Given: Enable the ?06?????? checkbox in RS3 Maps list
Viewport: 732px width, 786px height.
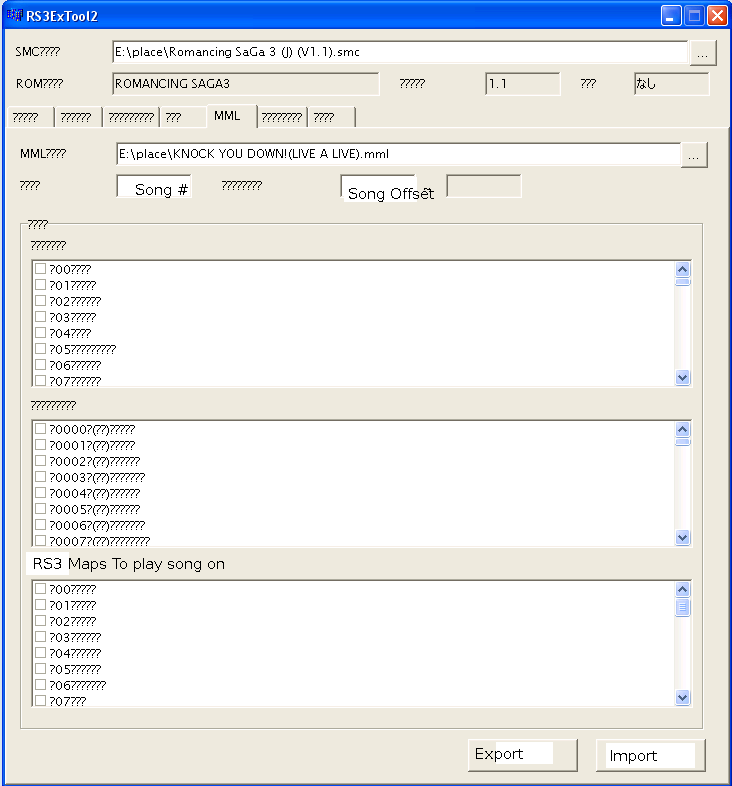Looking at the screenshot, I should coord(41,685).
